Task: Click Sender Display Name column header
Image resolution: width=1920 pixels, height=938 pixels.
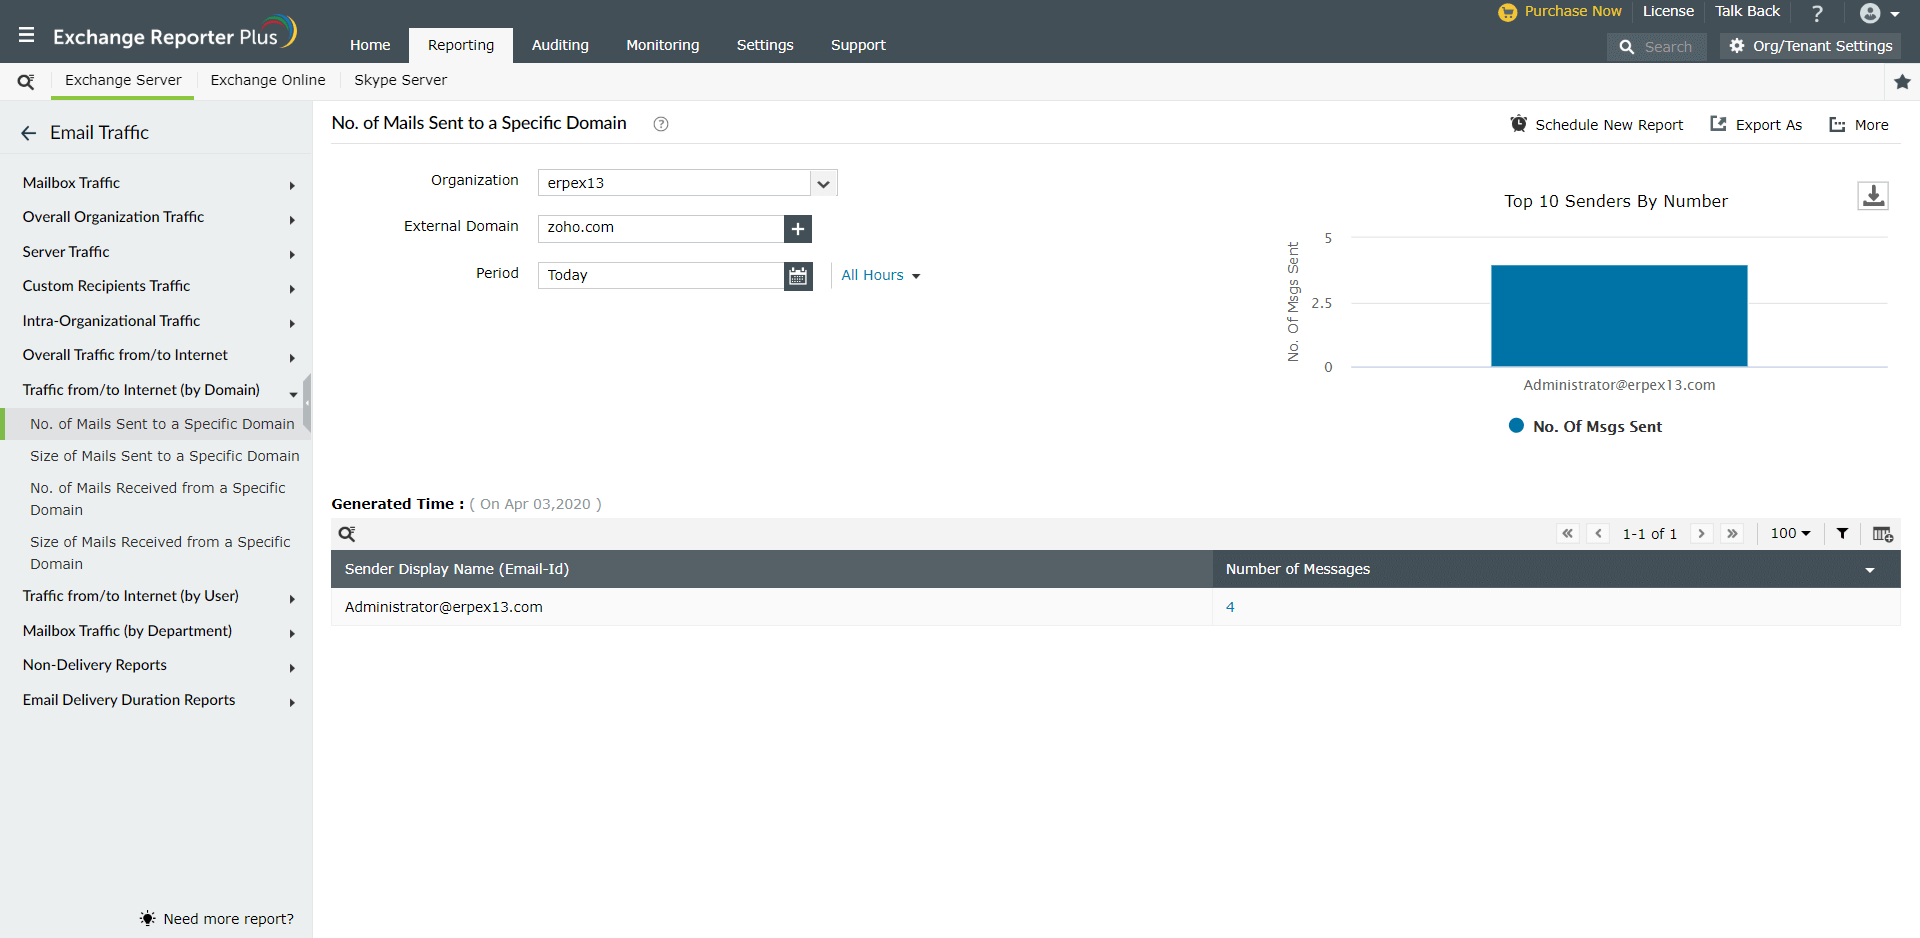Action: pyautogui.click(x=771, y=569)
